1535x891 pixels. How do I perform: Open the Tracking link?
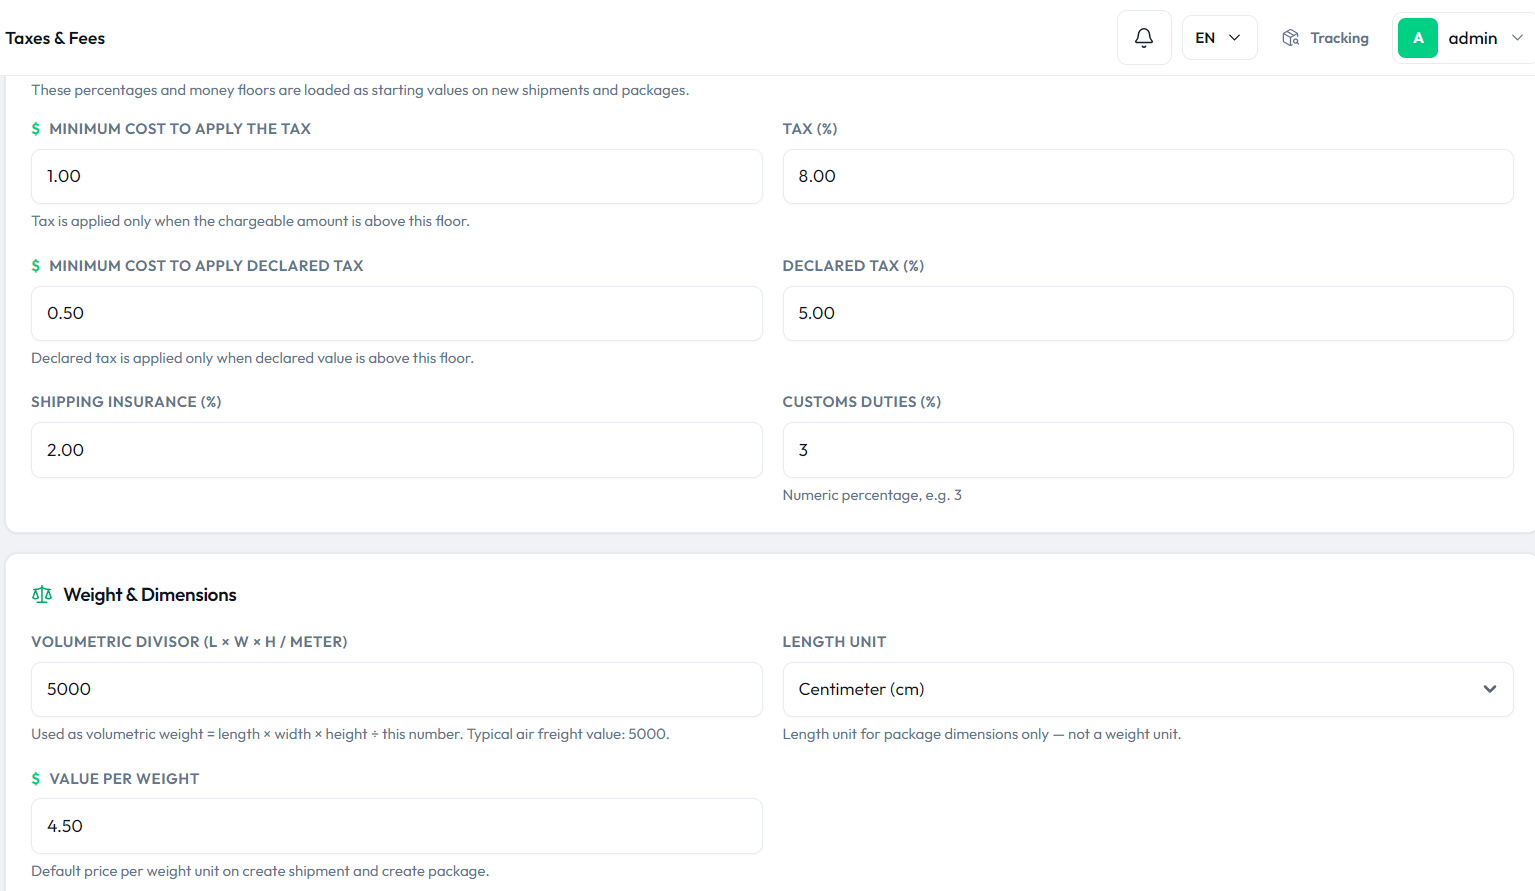(1325, 38)
